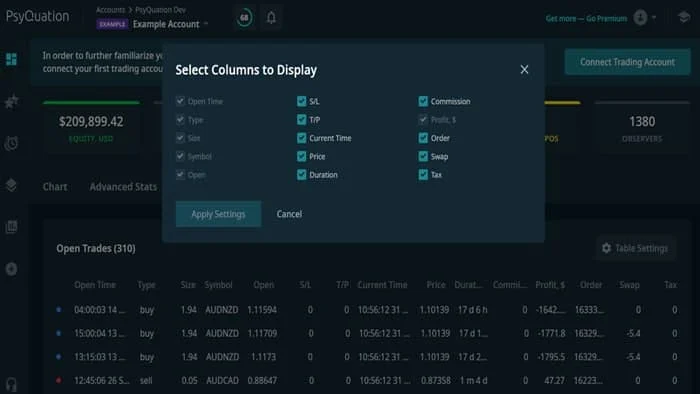The height and width of the screenshot is (394, 700).
Task: Select the 0.05 size cell
Action: 189,381
